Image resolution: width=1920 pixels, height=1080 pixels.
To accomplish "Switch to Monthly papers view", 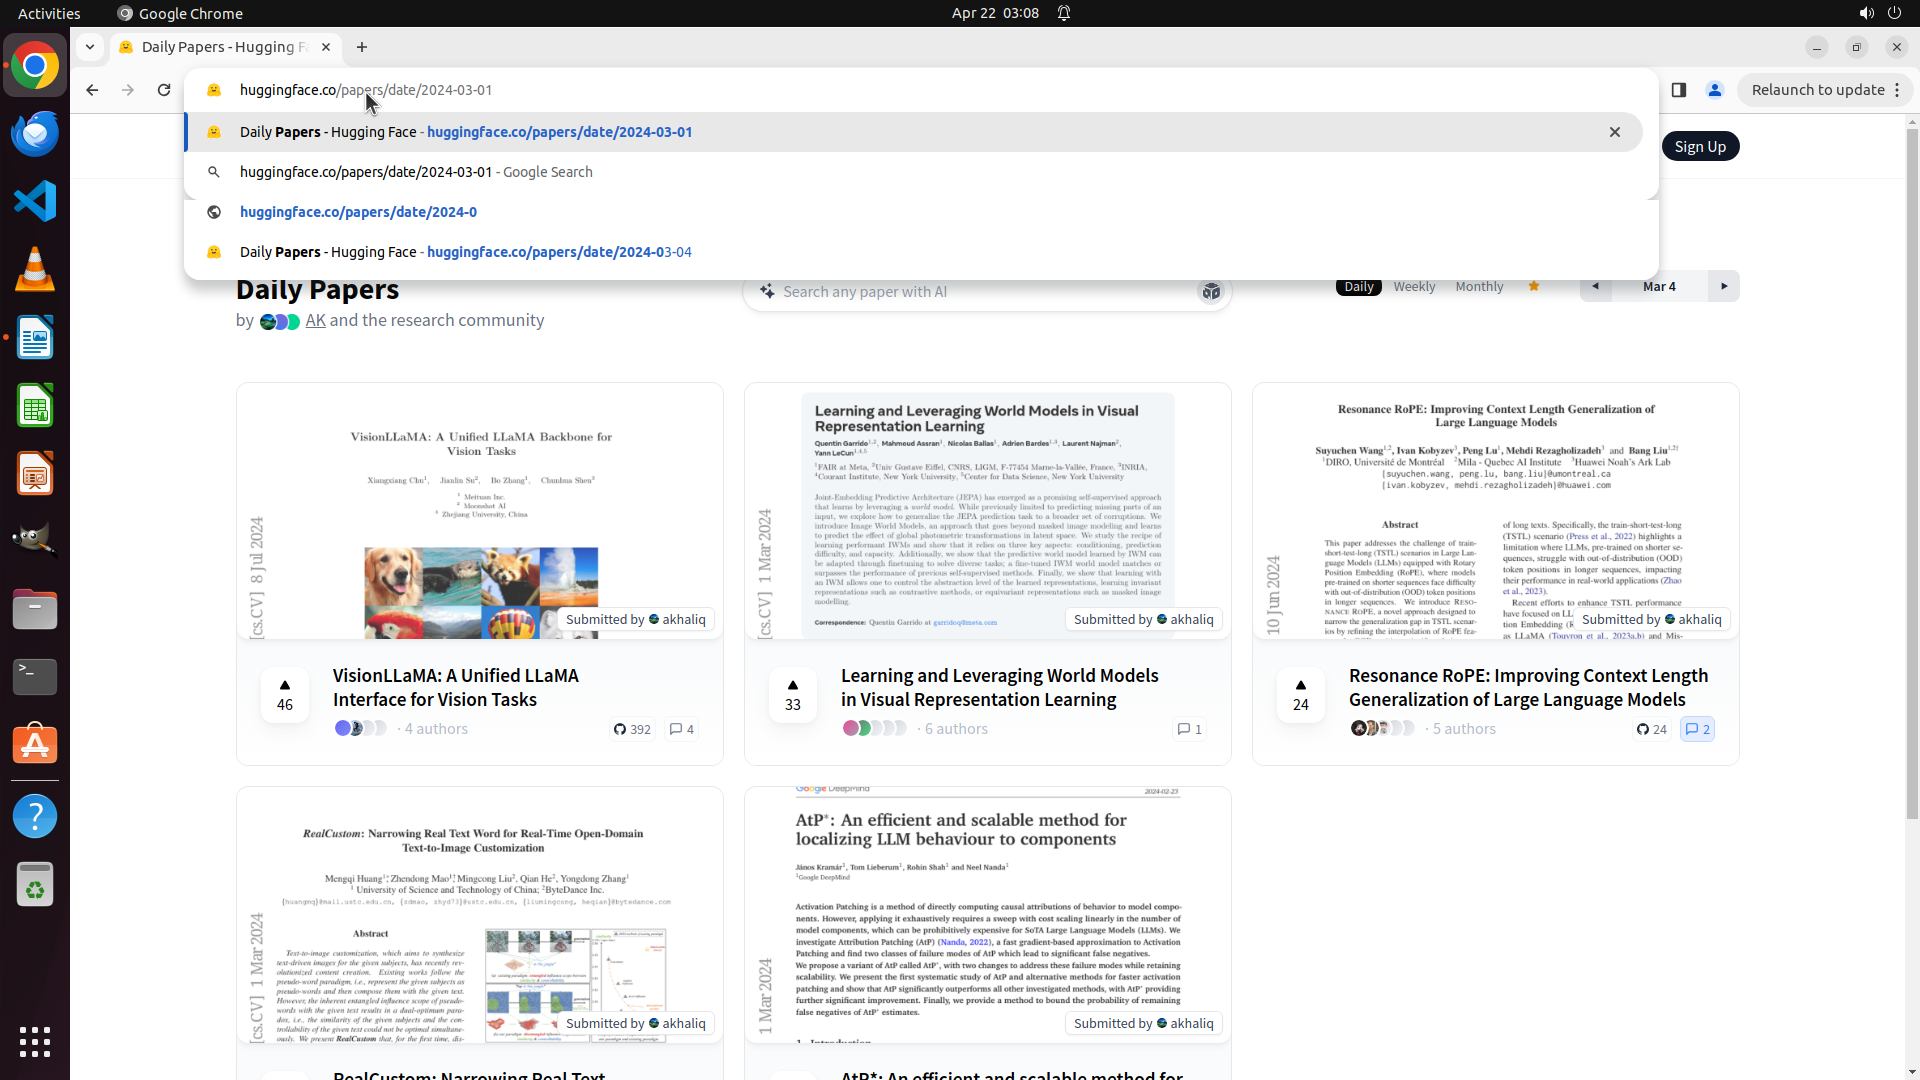I will (1479, 286).
